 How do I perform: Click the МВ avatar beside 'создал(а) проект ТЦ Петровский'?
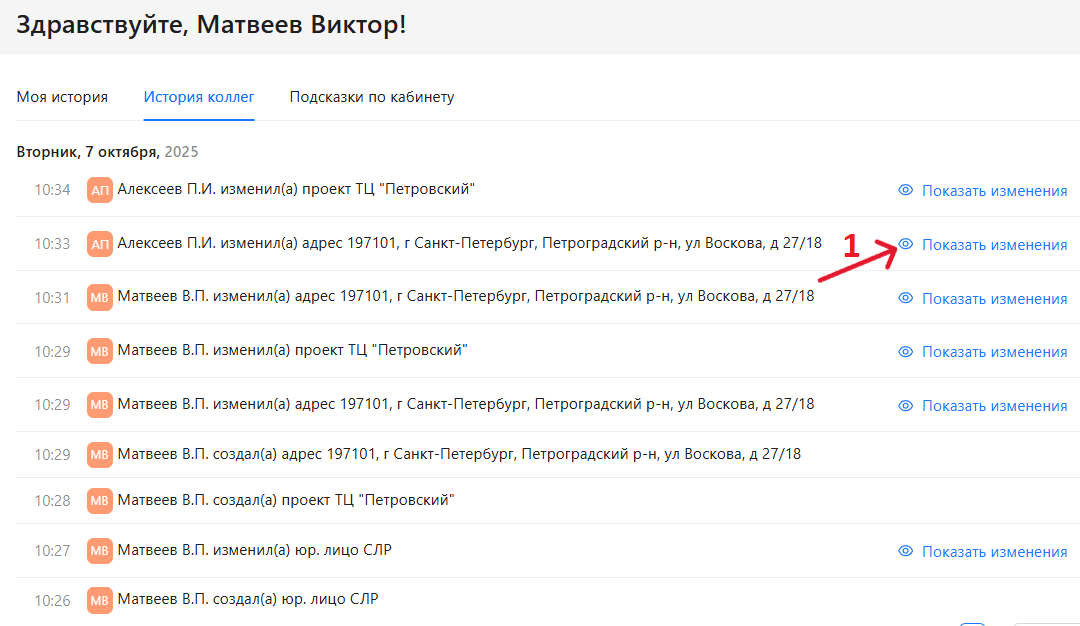coord(99,500)
